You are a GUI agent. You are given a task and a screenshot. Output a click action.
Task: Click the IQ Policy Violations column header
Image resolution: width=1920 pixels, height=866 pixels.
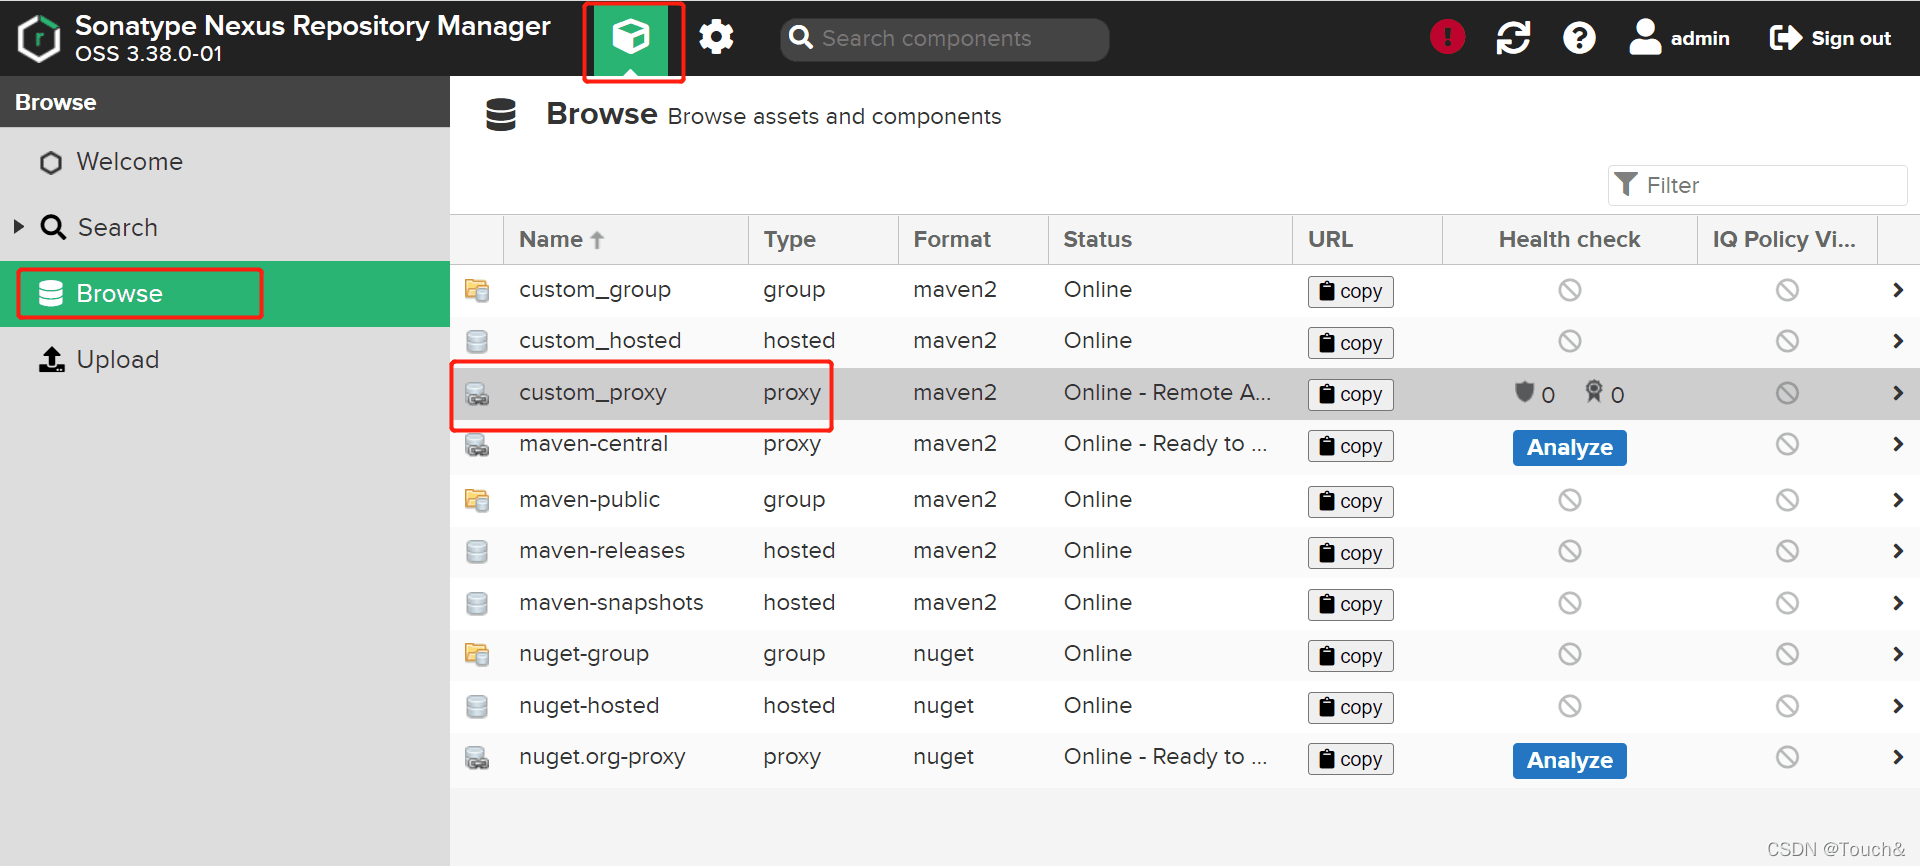pos(1787,239)
